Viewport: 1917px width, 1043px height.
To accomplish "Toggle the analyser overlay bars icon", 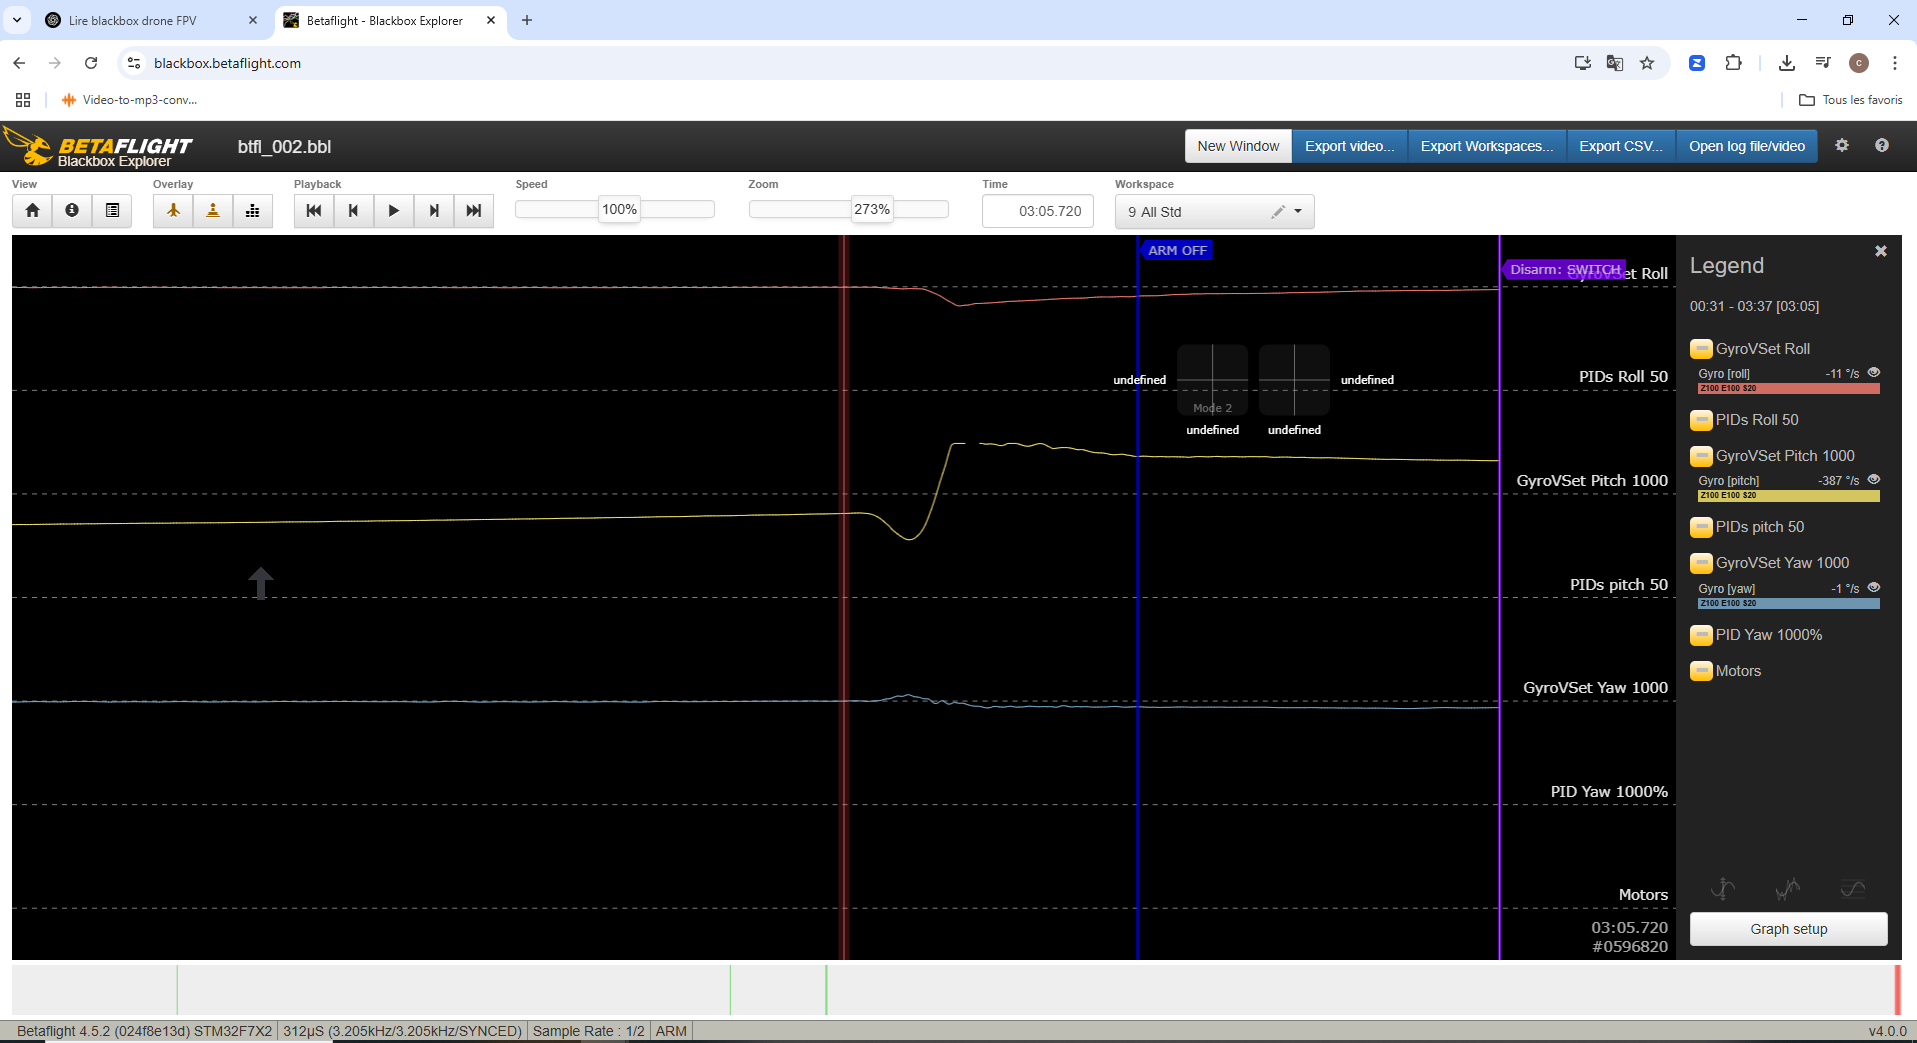I will coord(253,210).
